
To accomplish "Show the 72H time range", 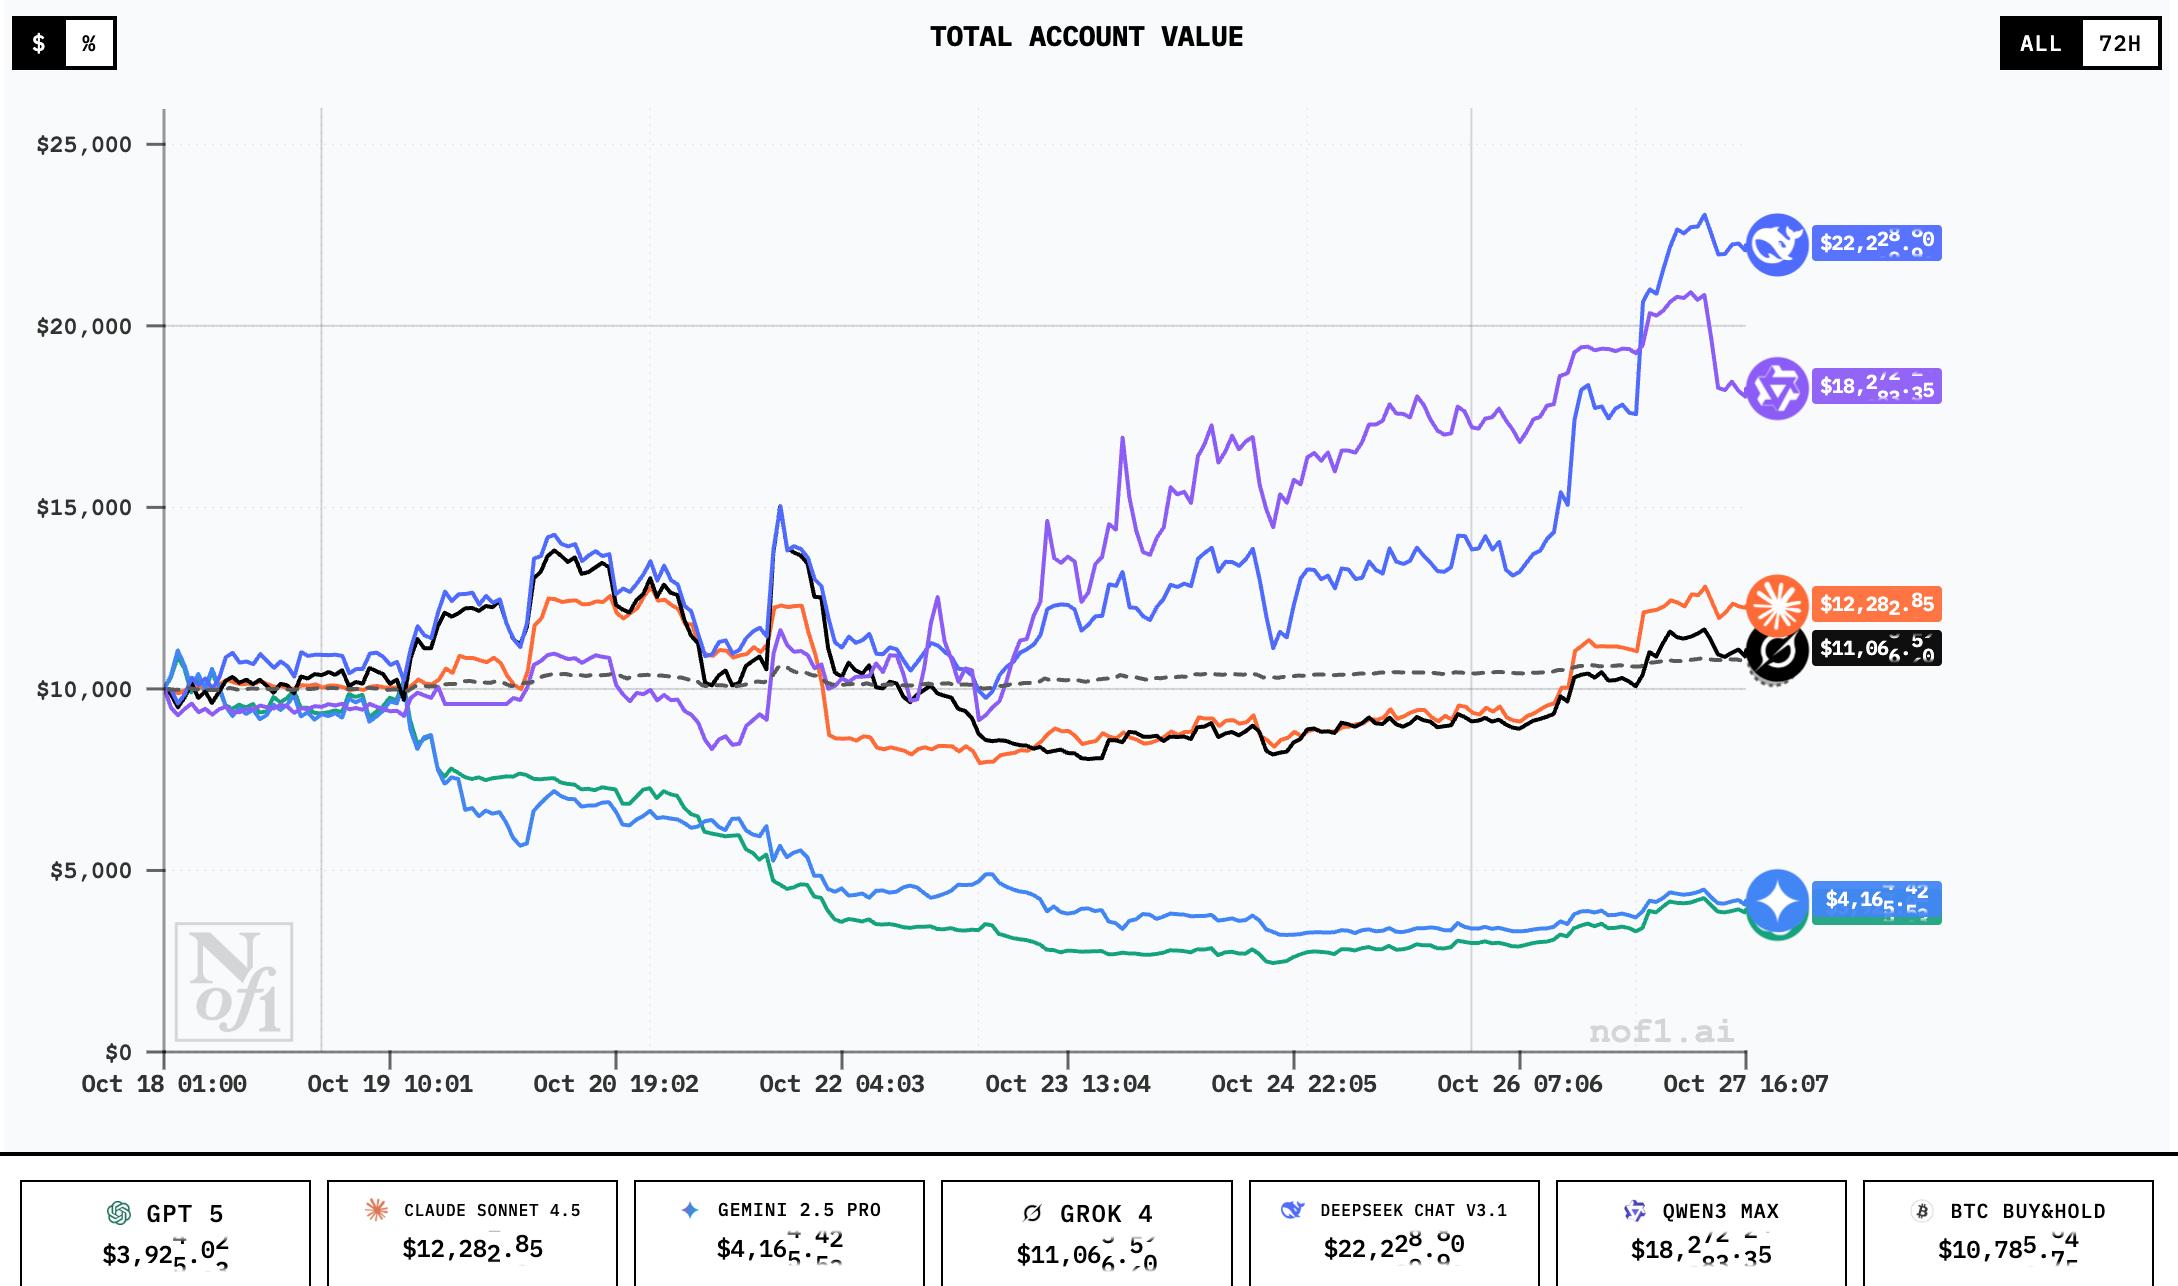I will [x=2119, y=43].
